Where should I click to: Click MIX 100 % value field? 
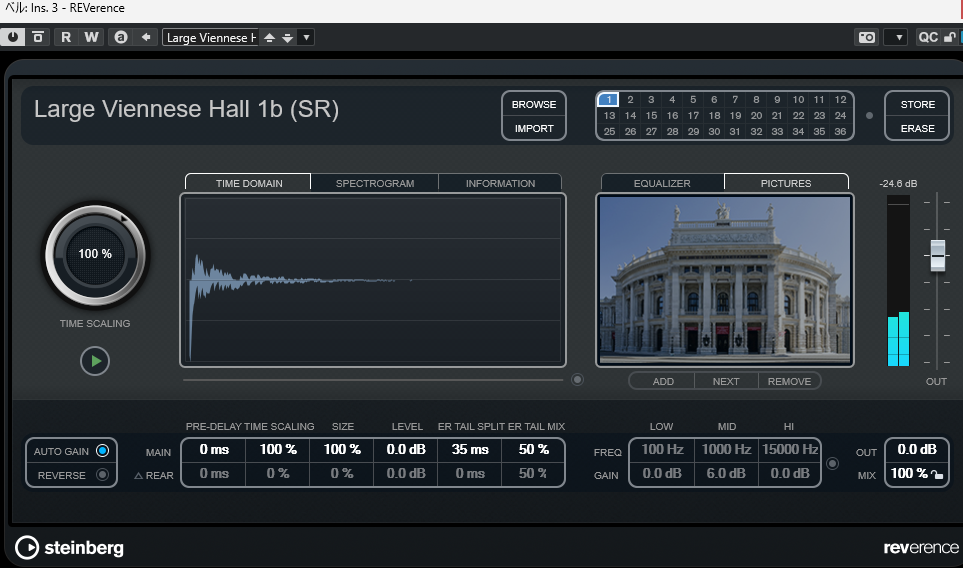pos(909,473)
